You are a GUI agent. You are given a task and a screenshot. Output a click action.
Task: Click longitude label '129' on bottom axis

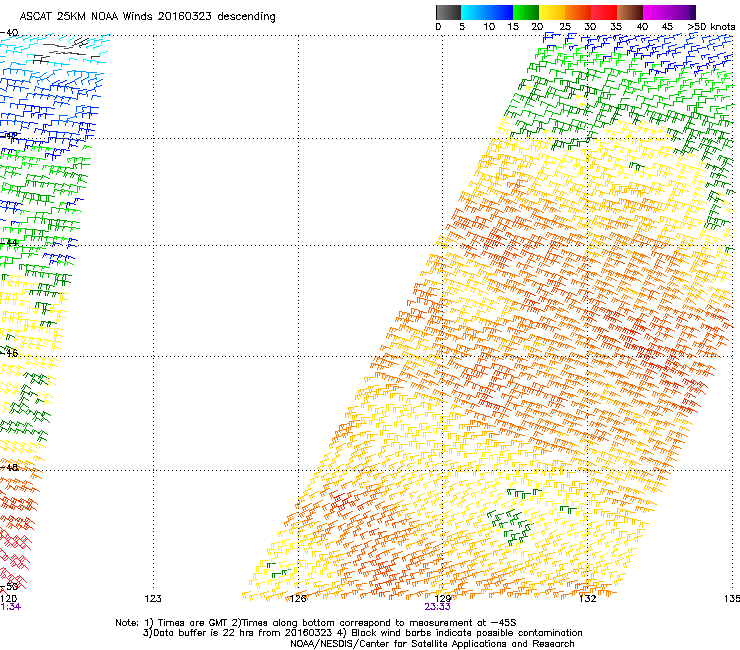pos(442,599)
